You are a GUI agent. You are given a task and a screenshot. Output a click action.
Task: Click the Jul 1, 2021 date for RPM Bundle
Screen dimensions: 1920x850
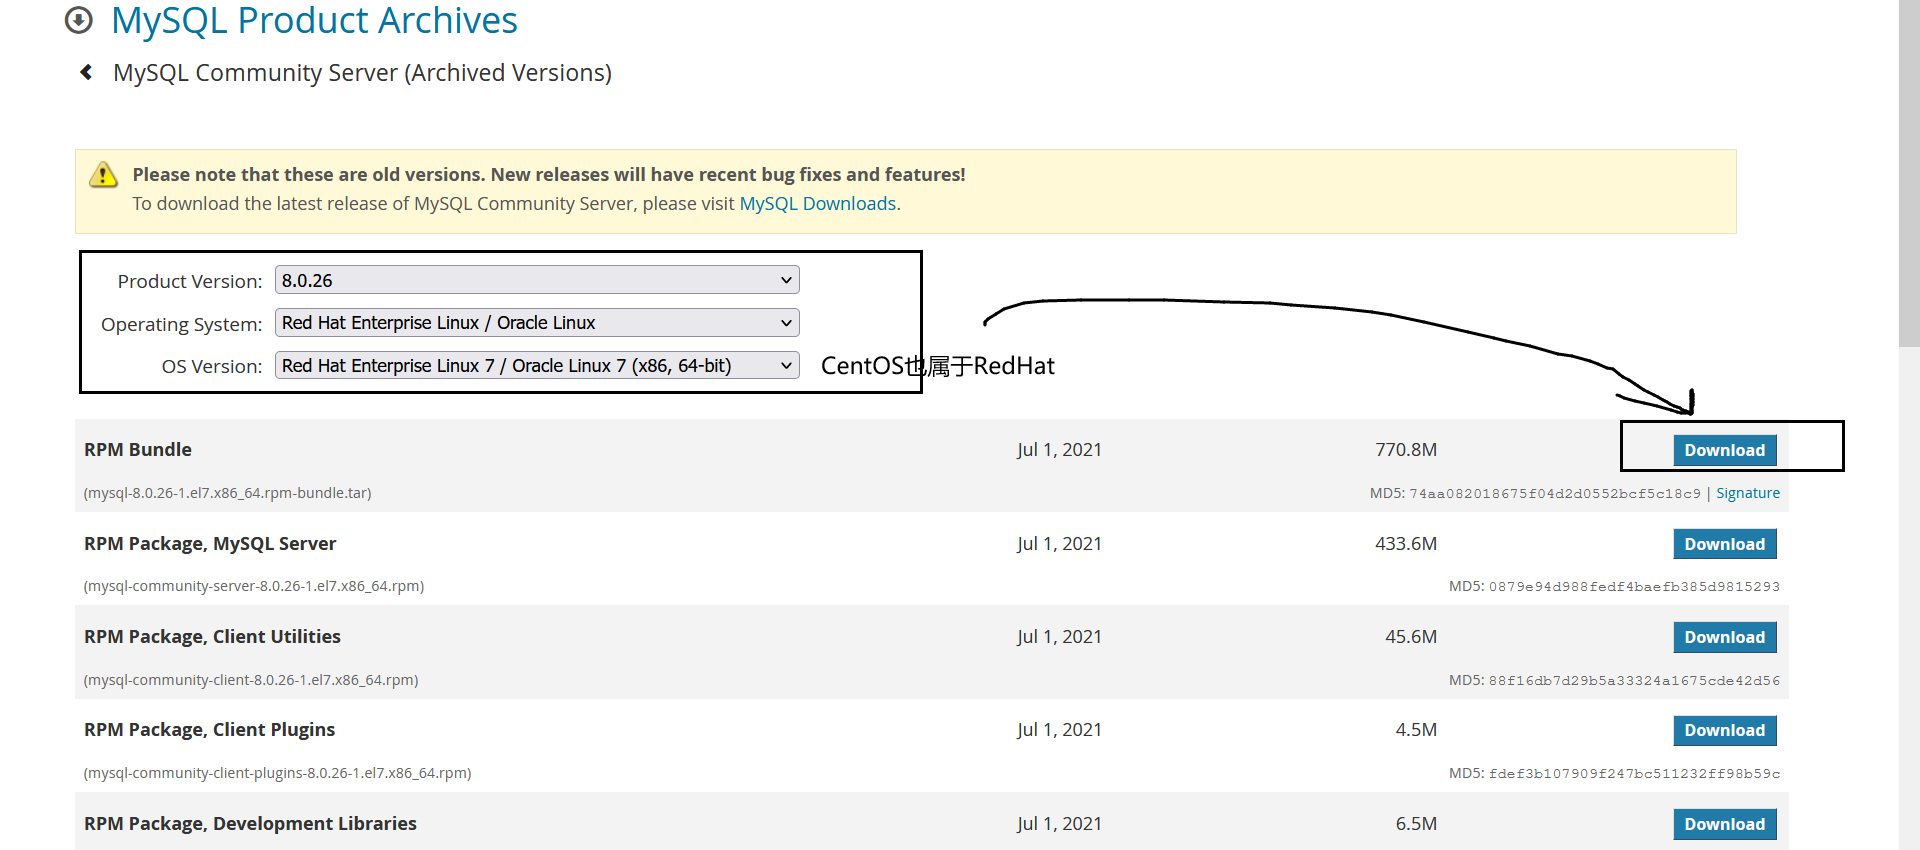click(1059, 450)
